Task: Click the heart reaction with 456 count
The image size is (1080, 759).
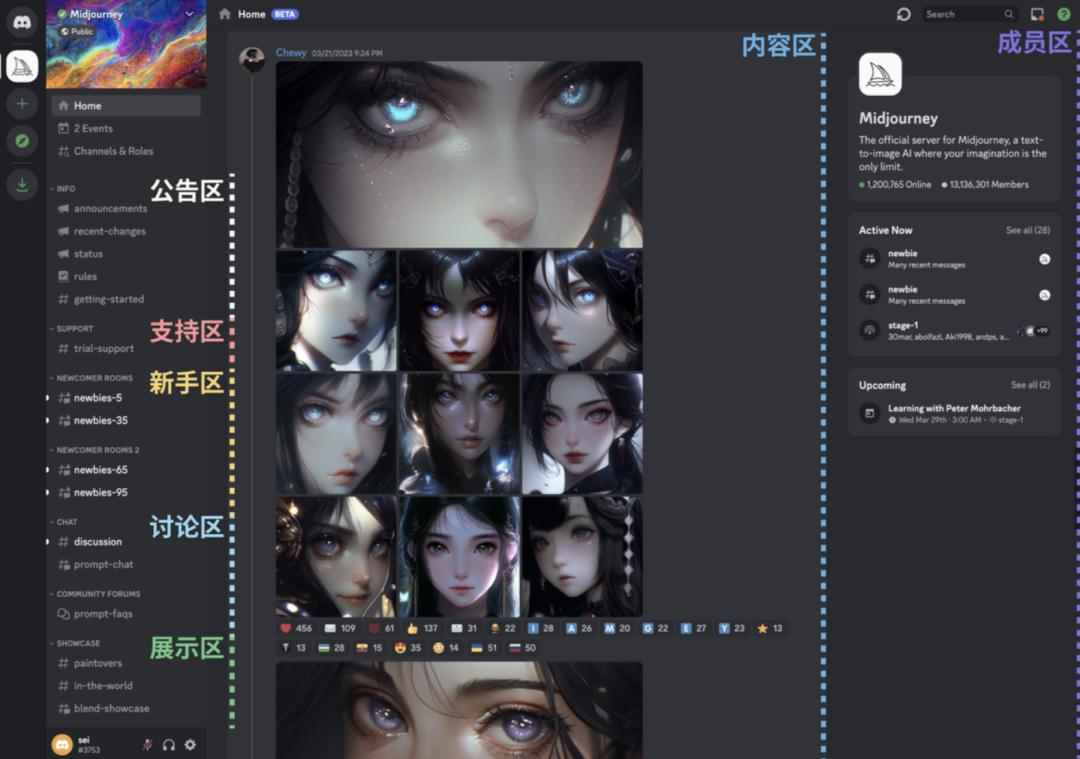Action: coord(295,628)
